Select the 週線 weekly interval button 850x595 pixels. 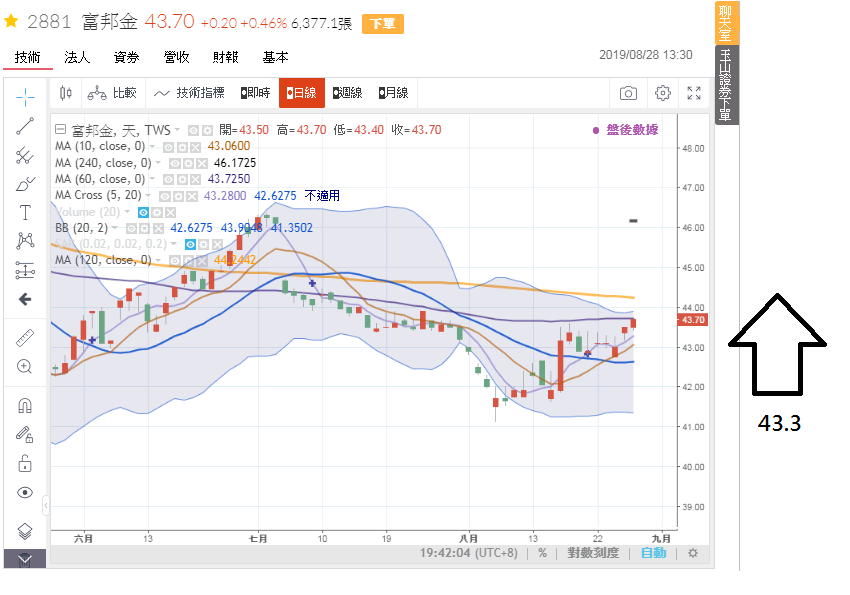coord(347,93)
